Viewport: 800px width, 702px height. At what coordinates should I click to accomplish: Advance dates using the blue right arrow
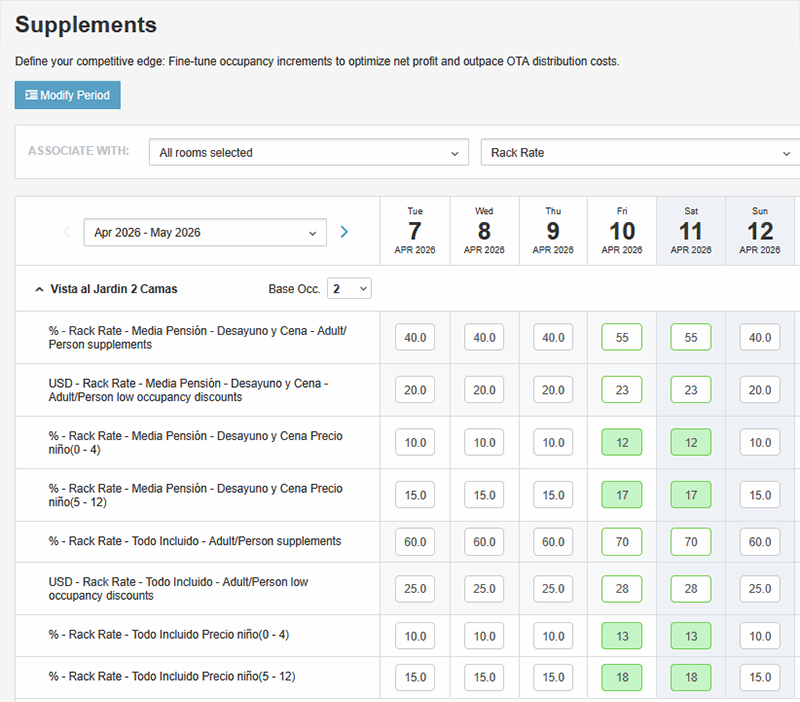344,231
